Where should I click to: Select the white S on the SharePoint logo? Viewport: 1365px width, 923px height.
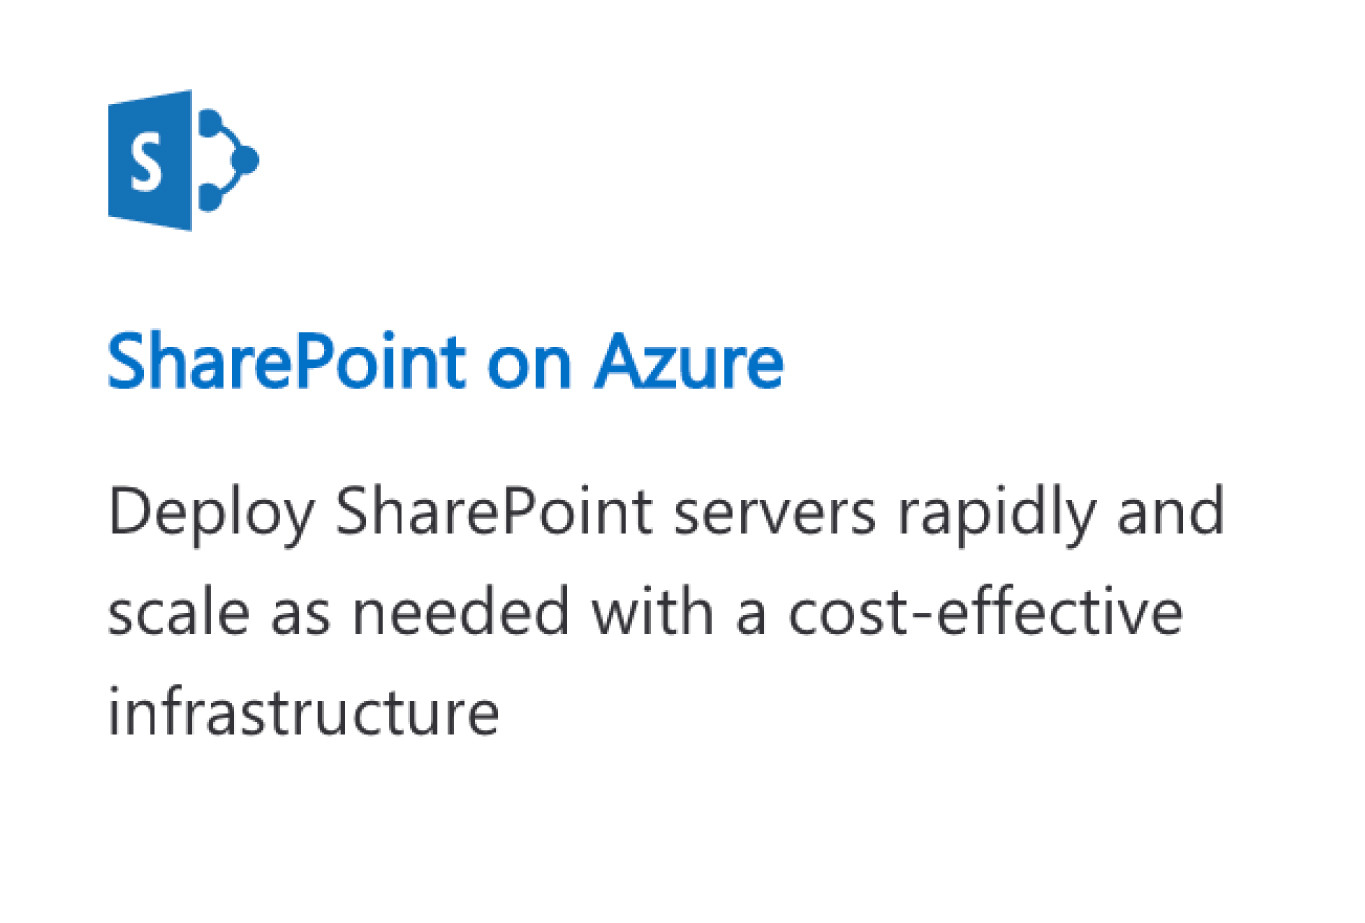(x=147, y=161)
